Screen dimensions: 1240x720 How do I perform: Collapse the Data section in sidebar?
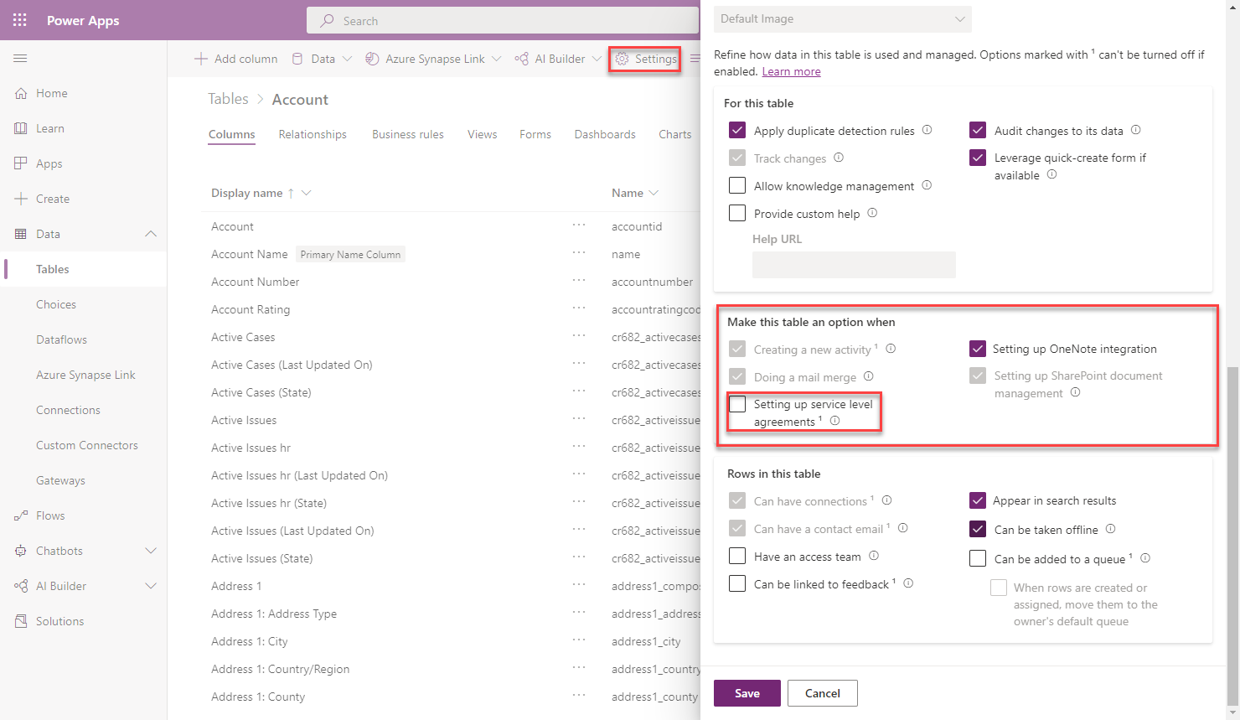point(151,234)
